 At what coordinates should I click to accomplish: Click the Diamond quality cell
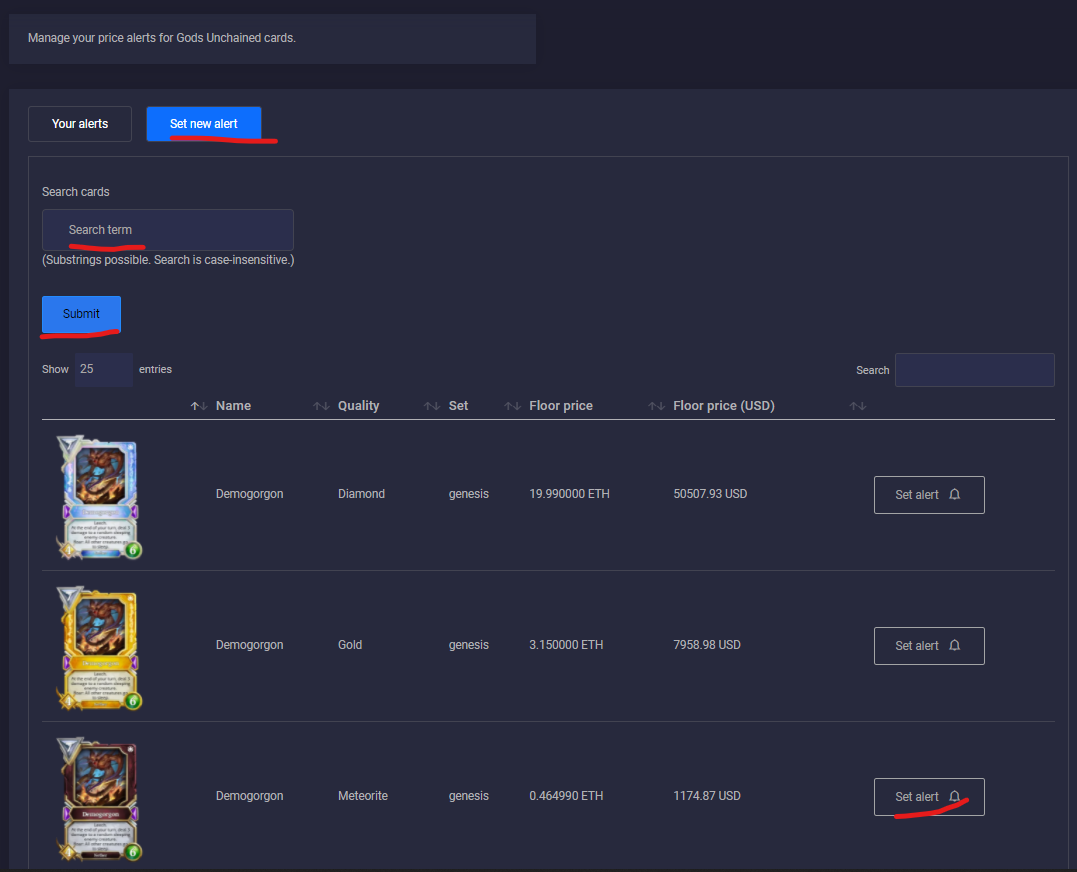[x=361, y=494]
